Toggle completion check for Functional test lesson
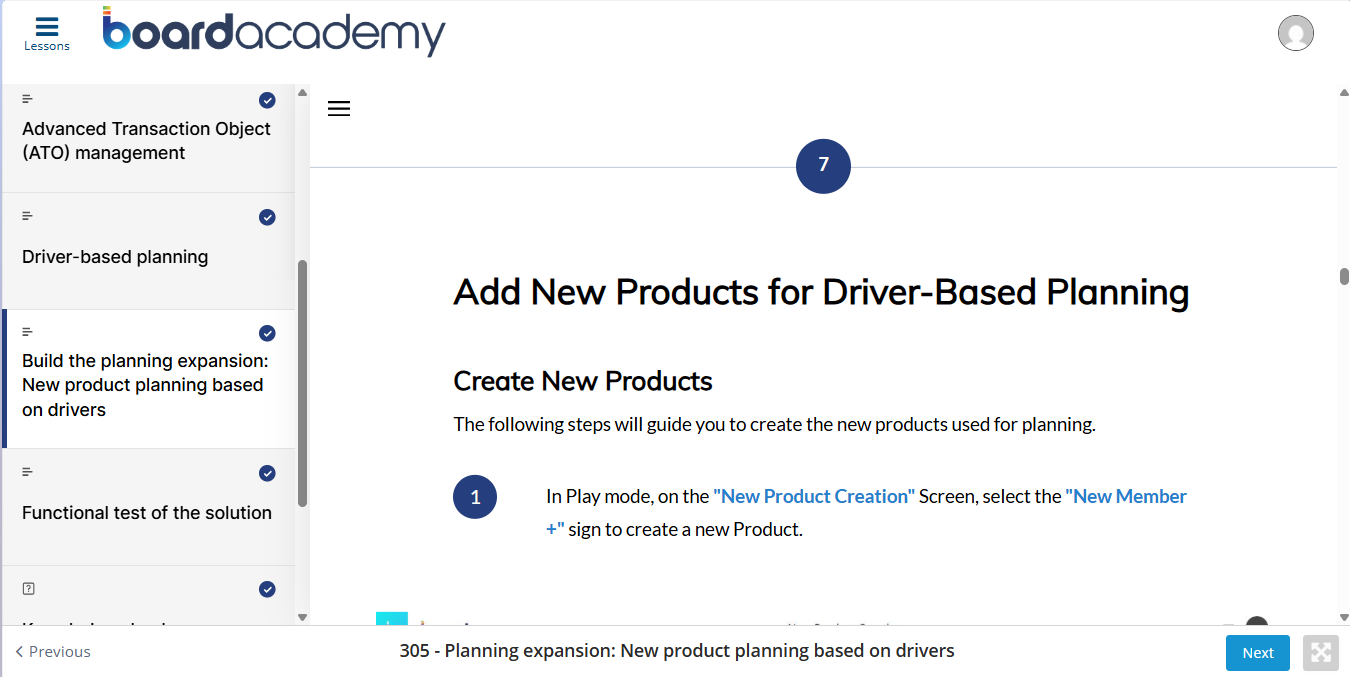Image resolution: width=1350 pixels, height=677 pixels. point(267,473)
